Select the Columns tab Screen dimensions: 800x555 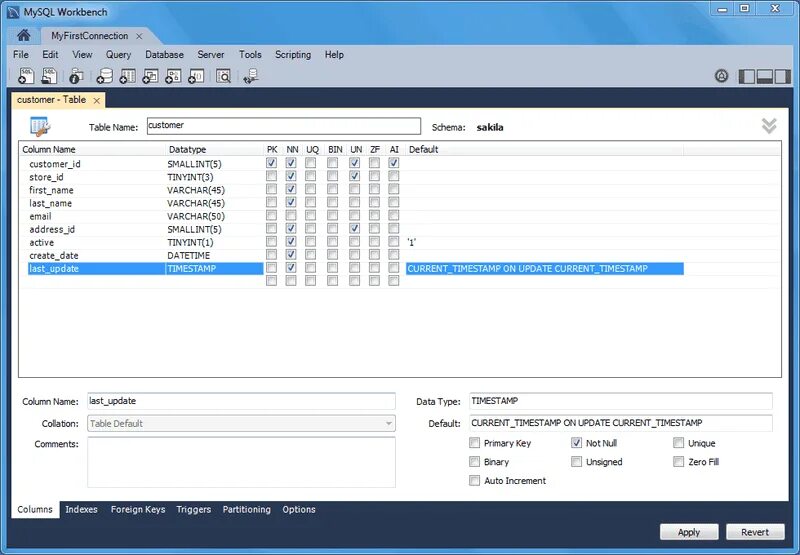point(35,510)
